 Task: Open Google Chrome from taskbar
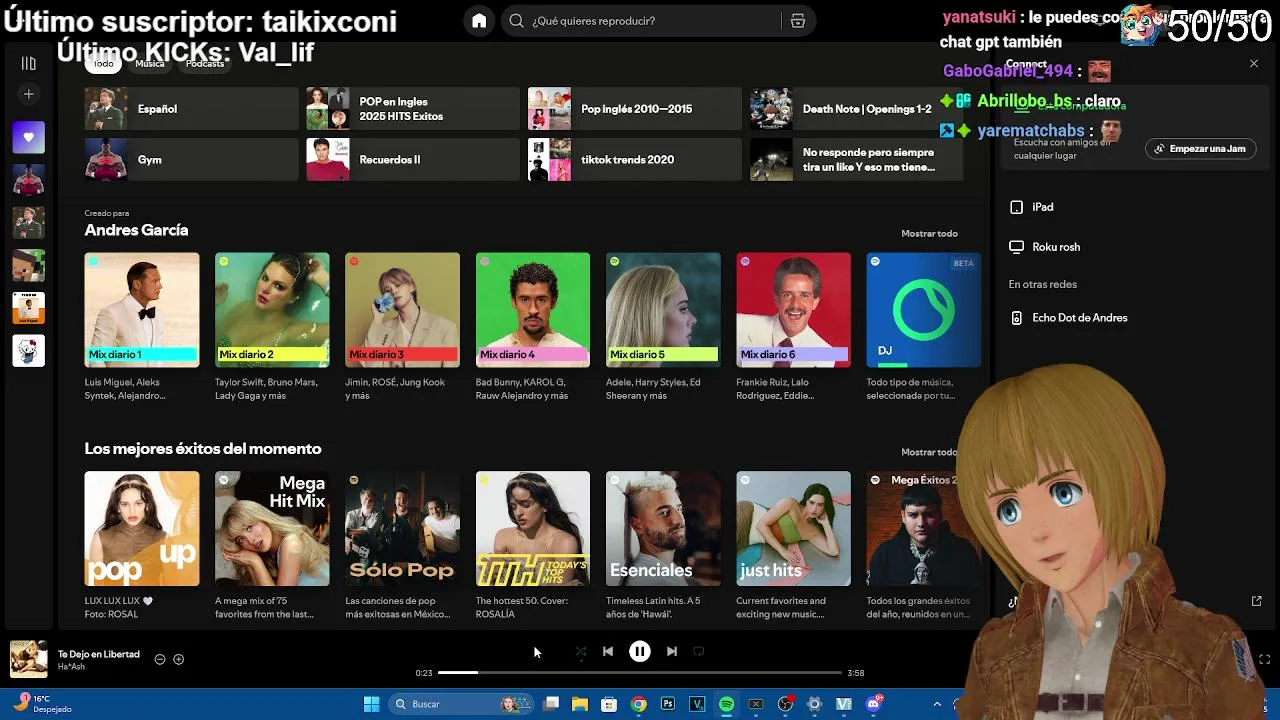(x=638, y=704)
